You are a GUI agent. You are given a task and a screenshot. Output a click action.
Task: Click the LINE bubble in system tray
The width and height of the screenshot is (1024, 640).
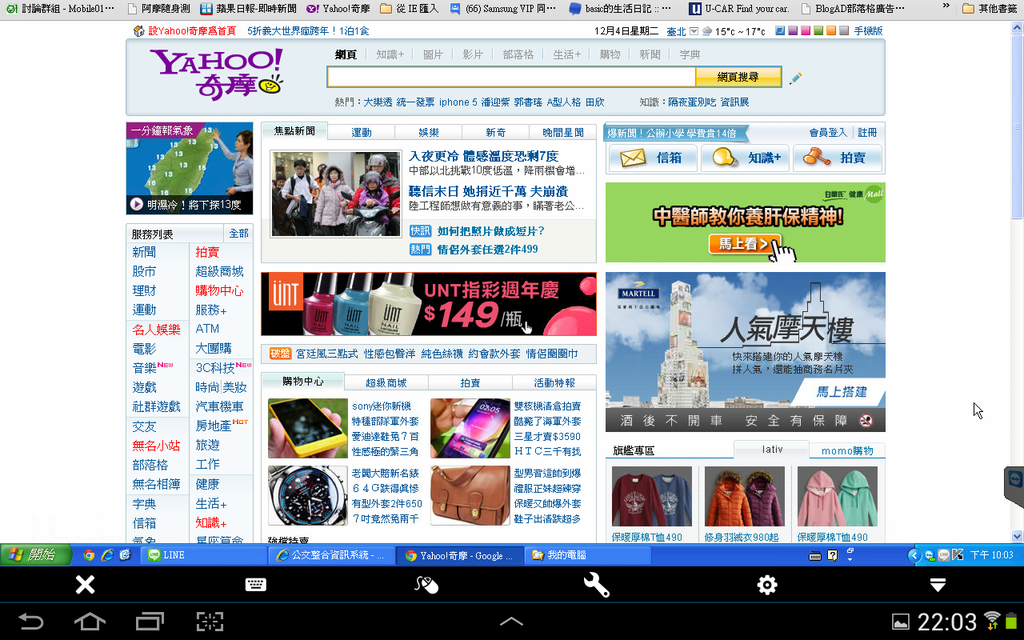944,555
